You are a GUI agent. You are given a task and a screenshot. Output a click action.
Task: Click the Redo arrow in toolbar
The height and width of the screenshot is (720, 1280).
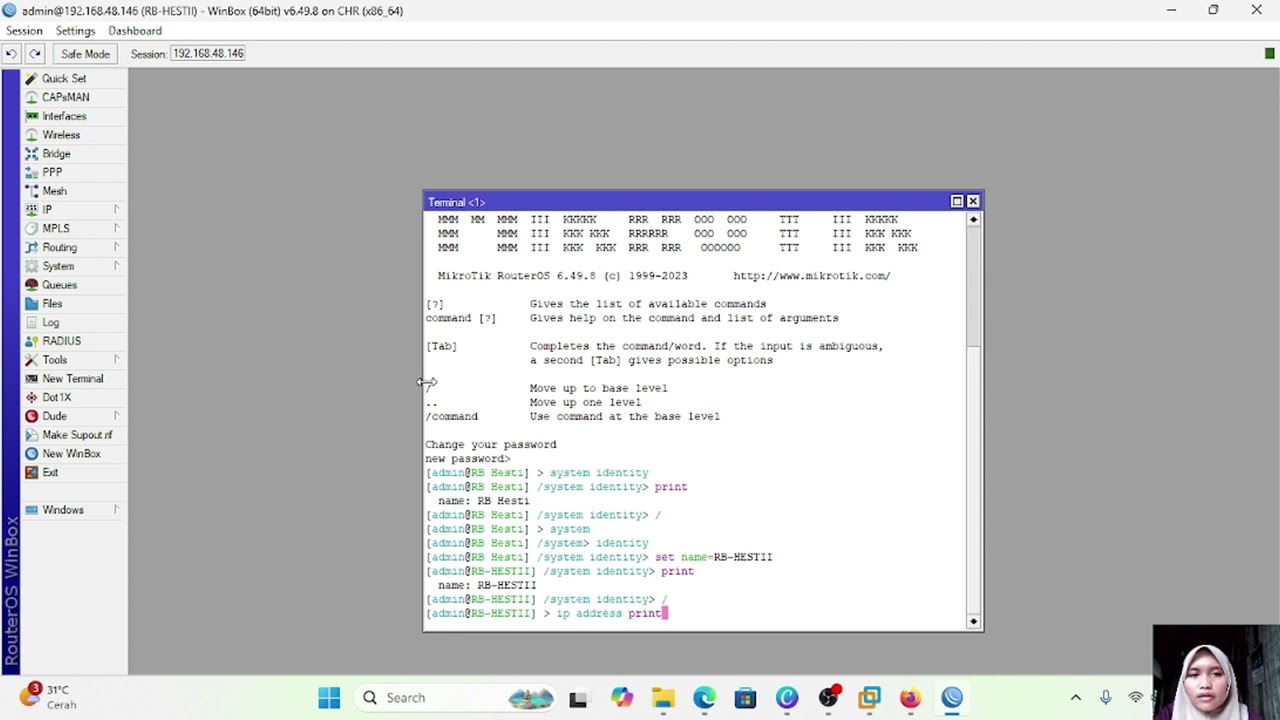pos(35,53)
